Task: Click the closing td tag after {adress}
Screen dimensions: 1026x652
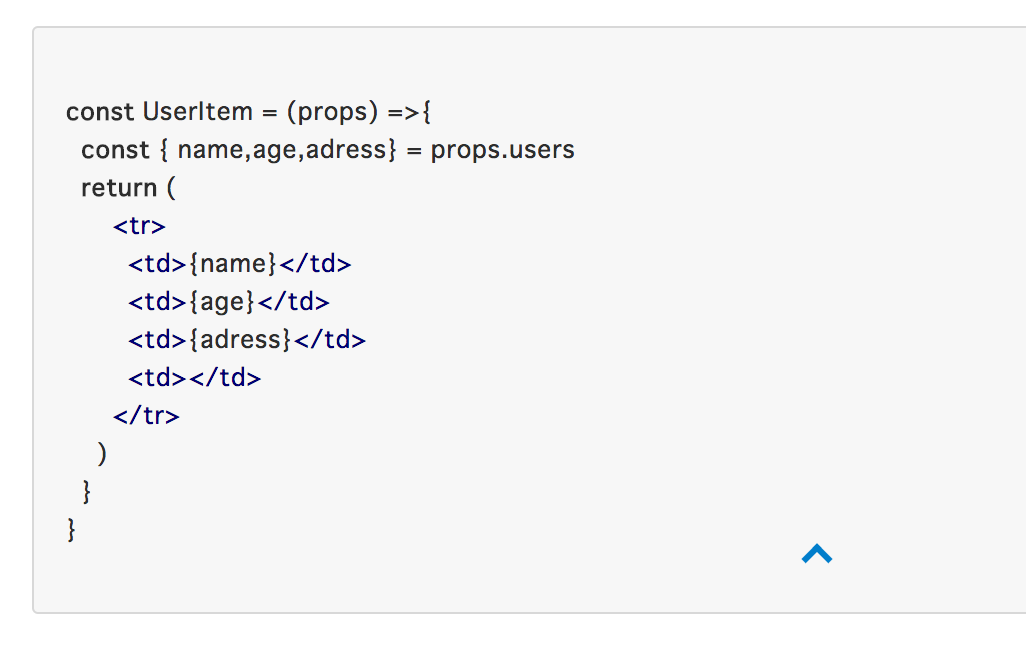Action: click(330, 340)
